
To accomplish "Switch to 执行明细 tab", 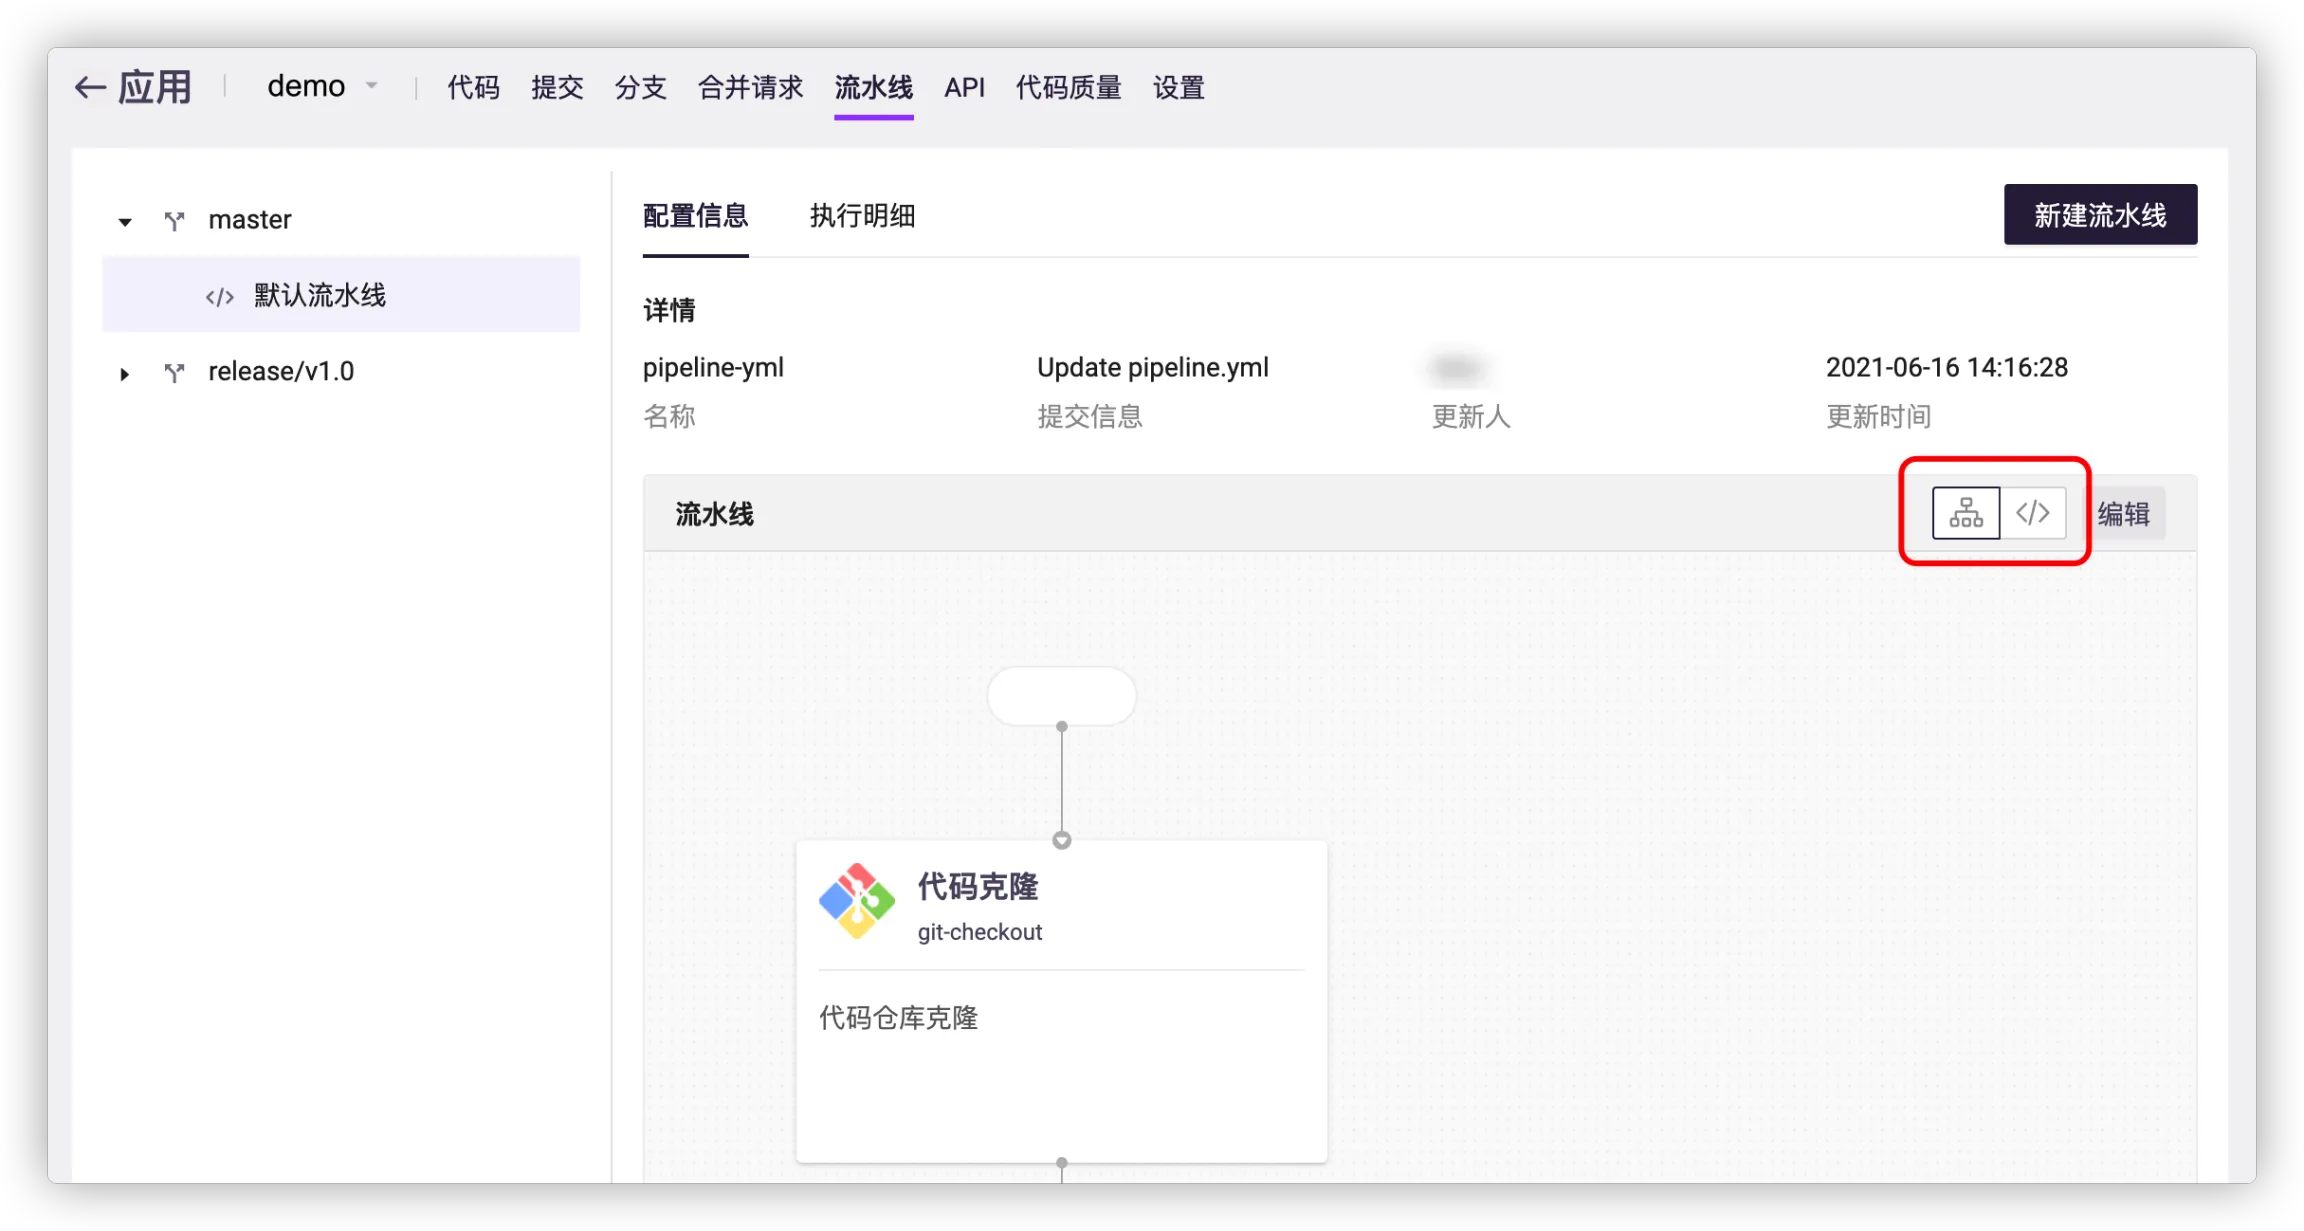I will pos(862,216).
